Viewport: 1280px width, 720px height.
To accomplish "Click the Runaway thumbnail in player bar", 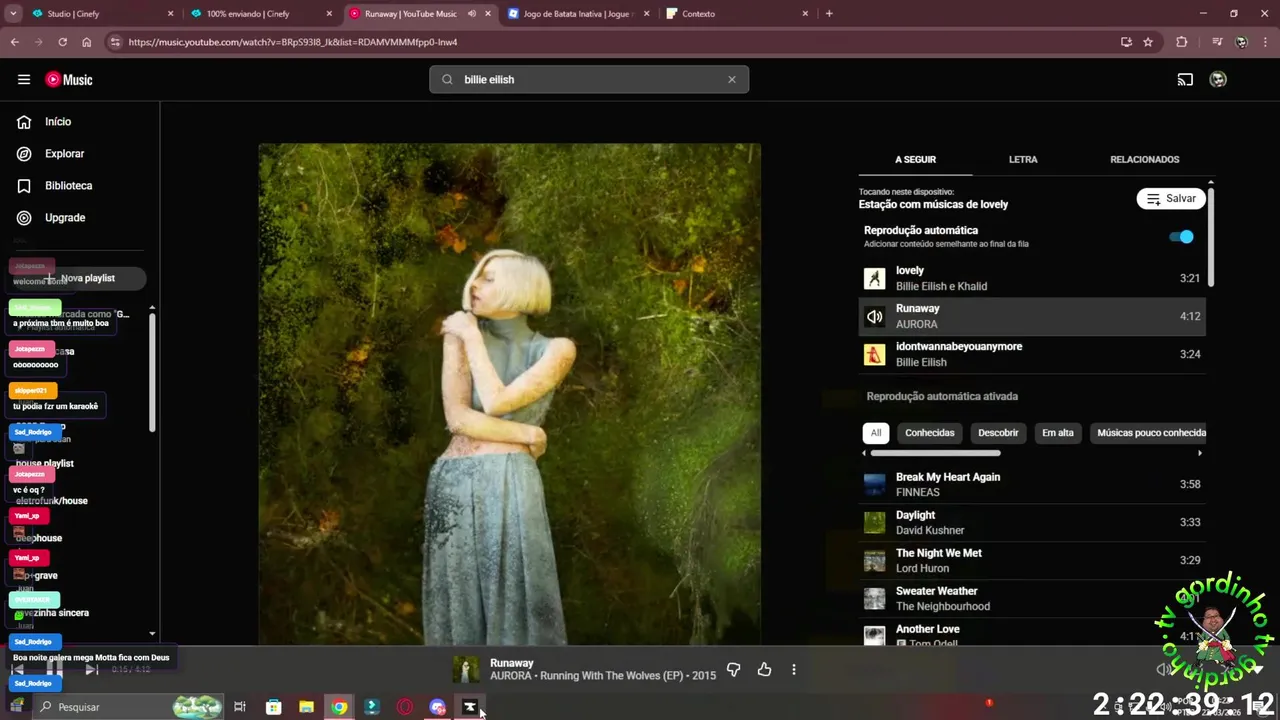I will pyautogui.click(x=466, y=669).
